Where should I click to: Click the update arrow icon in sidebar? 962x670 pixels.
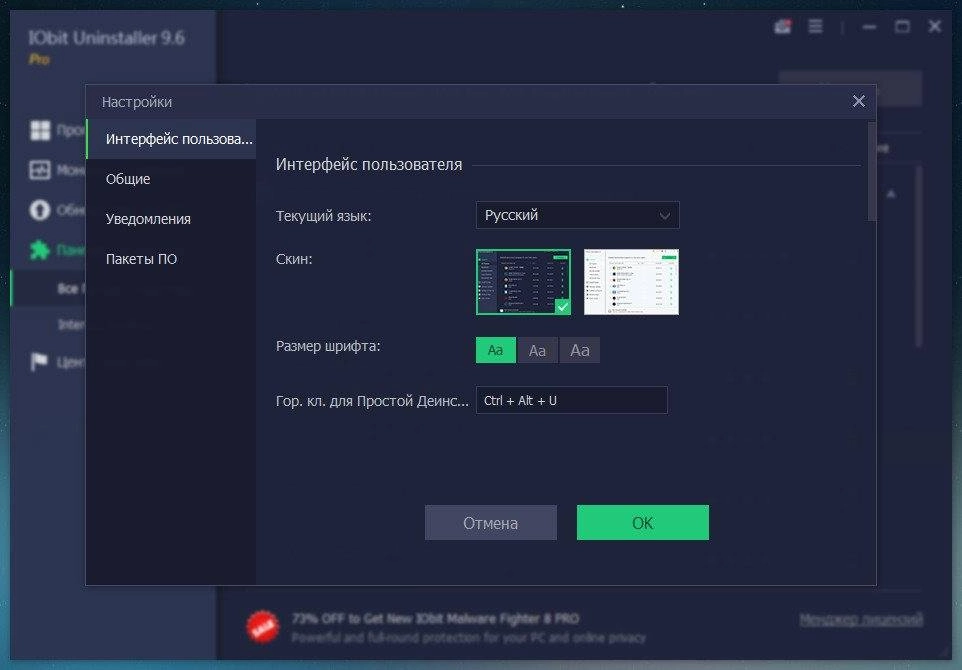[x=40, y=210]
